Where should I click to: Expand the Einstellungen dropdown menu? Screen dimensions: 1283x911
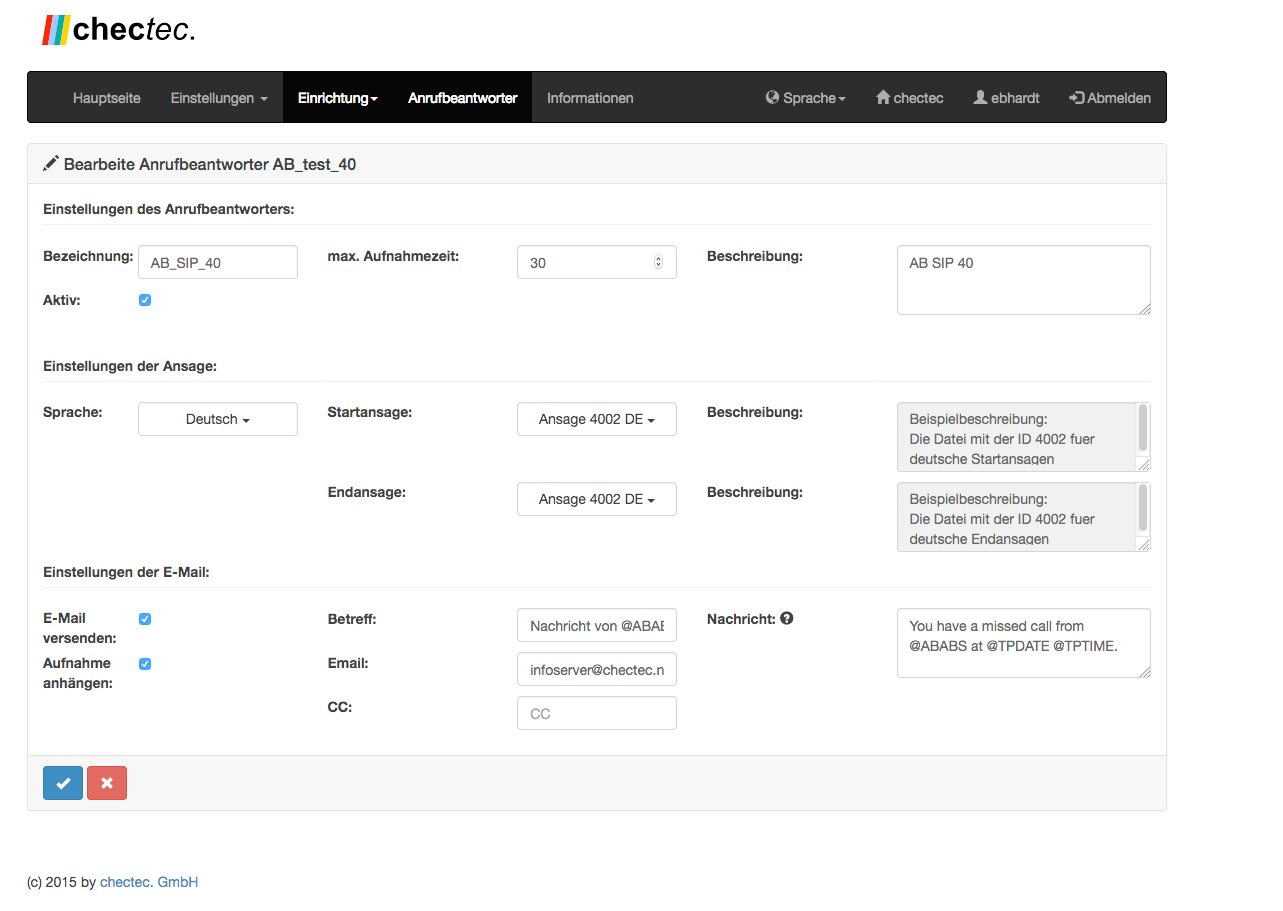pyautogui.click(x=219, y=98)
